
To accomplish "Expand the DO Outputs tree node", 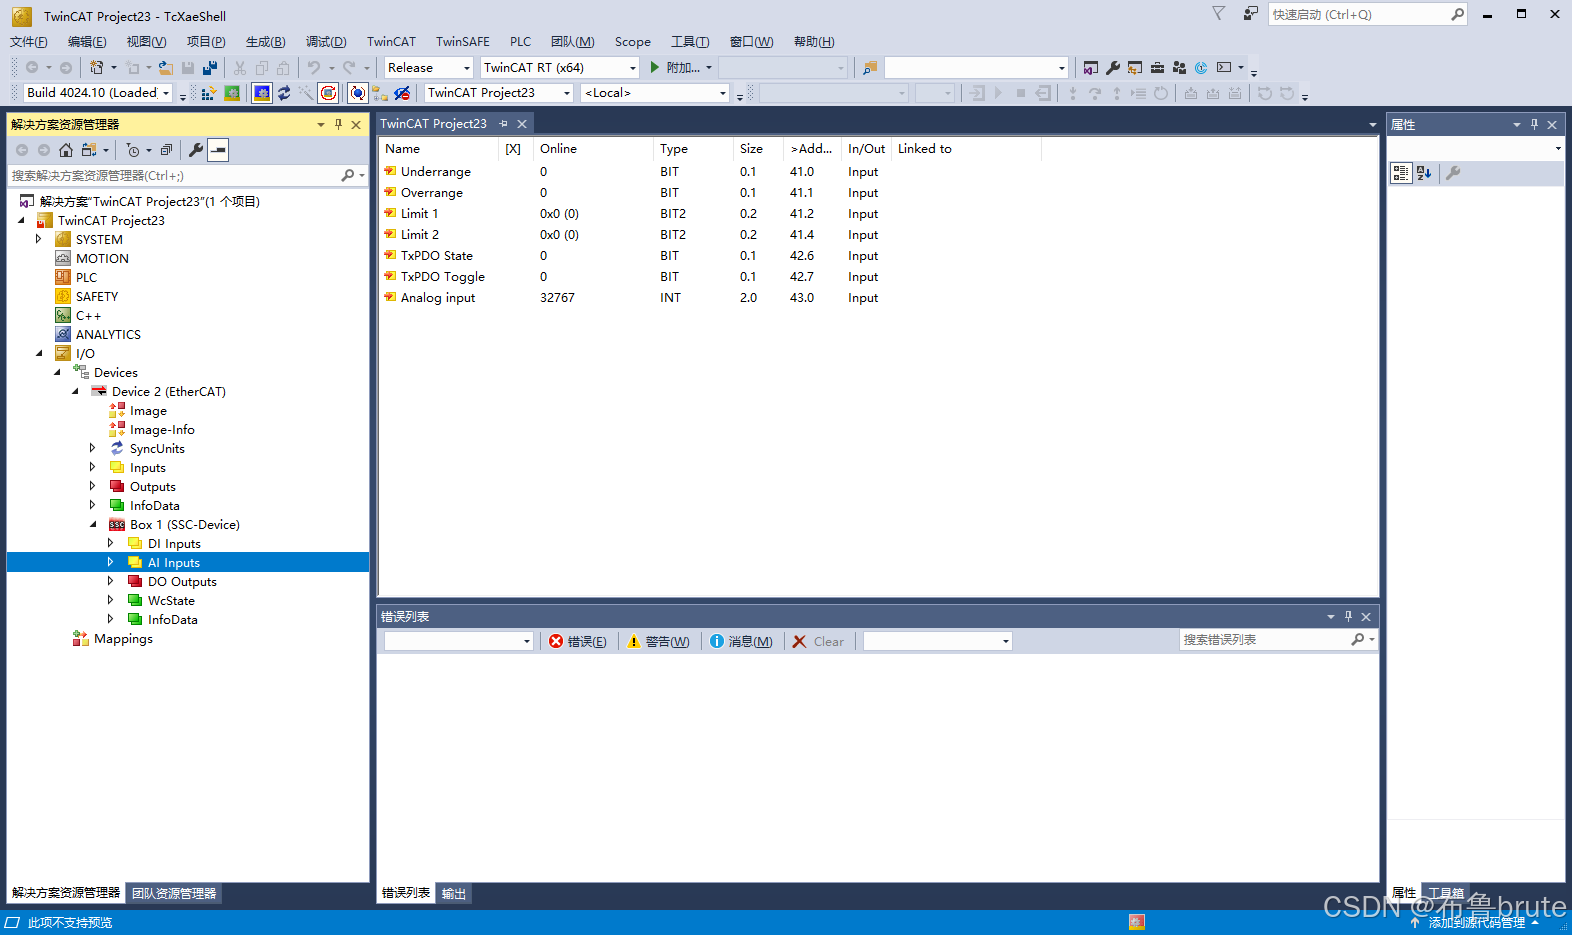I will click(111, 581).
